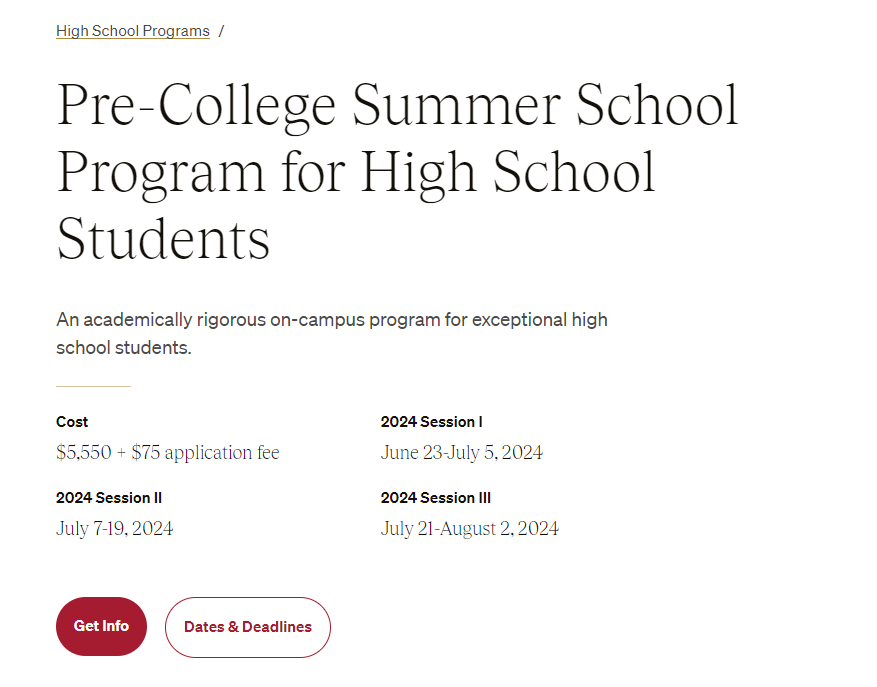Click the 'school students.' description line

click(x=124, y=347)
